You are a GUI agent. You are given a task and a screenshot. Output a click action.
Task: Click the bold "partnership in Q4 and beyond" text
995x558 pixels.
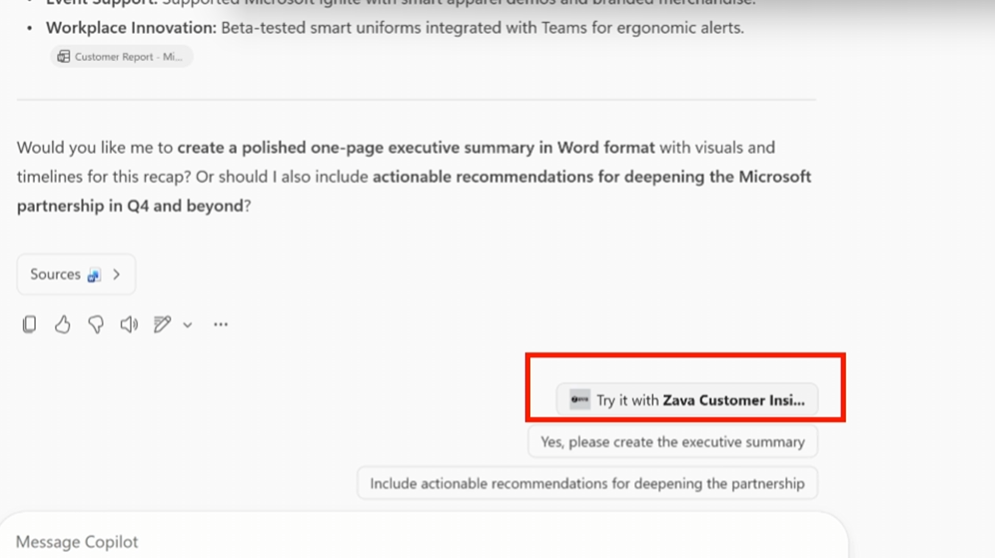pos(130,206)
